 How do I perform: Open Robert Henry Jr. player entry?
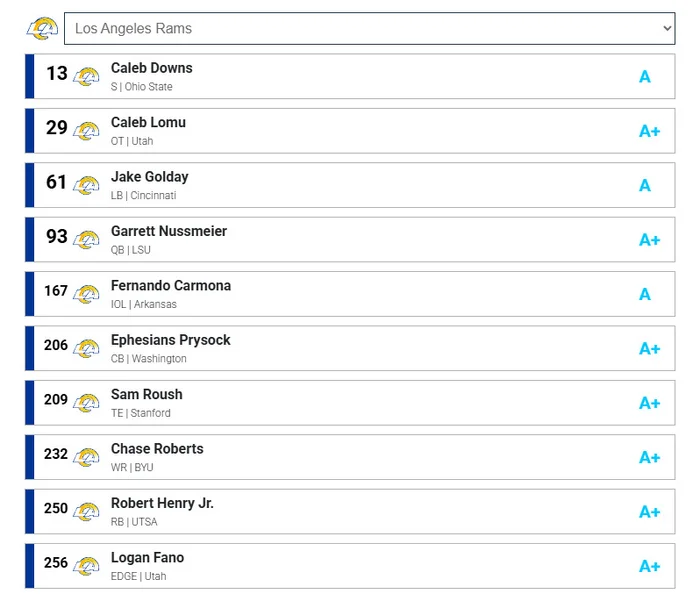click(x=162, y=503)
